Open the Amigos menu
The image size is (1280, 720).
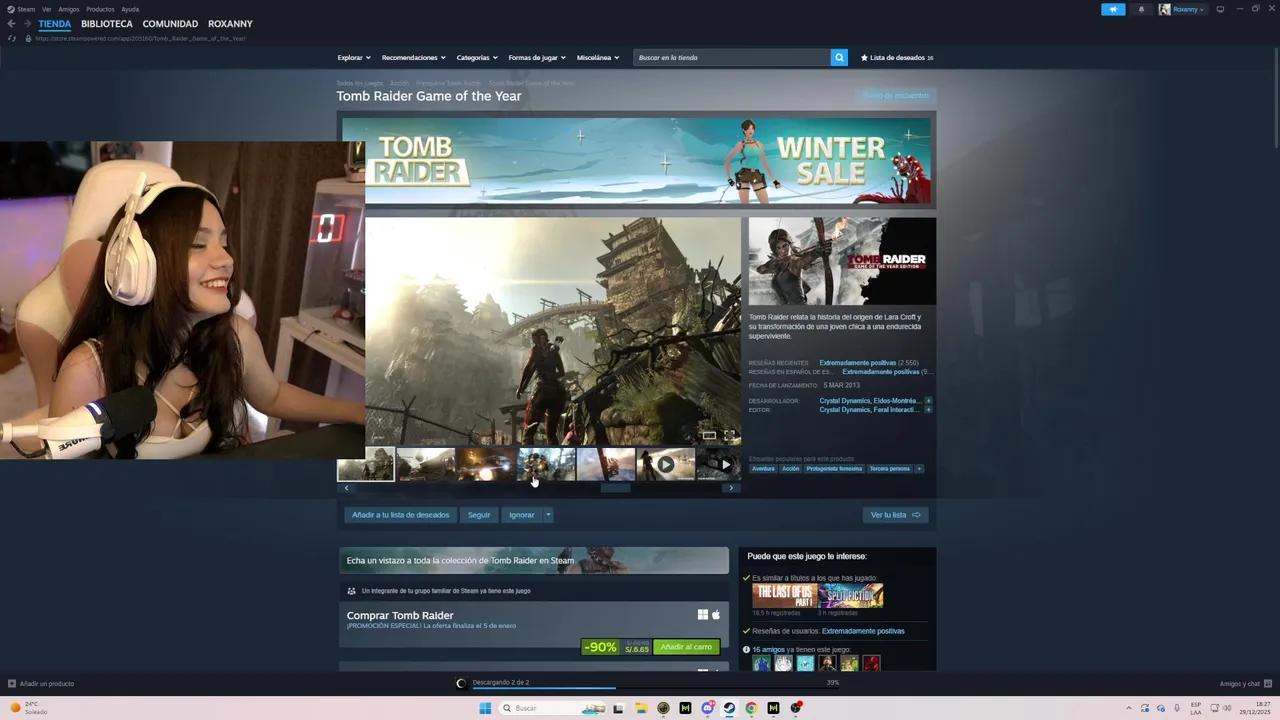click(x=68, y=9)
